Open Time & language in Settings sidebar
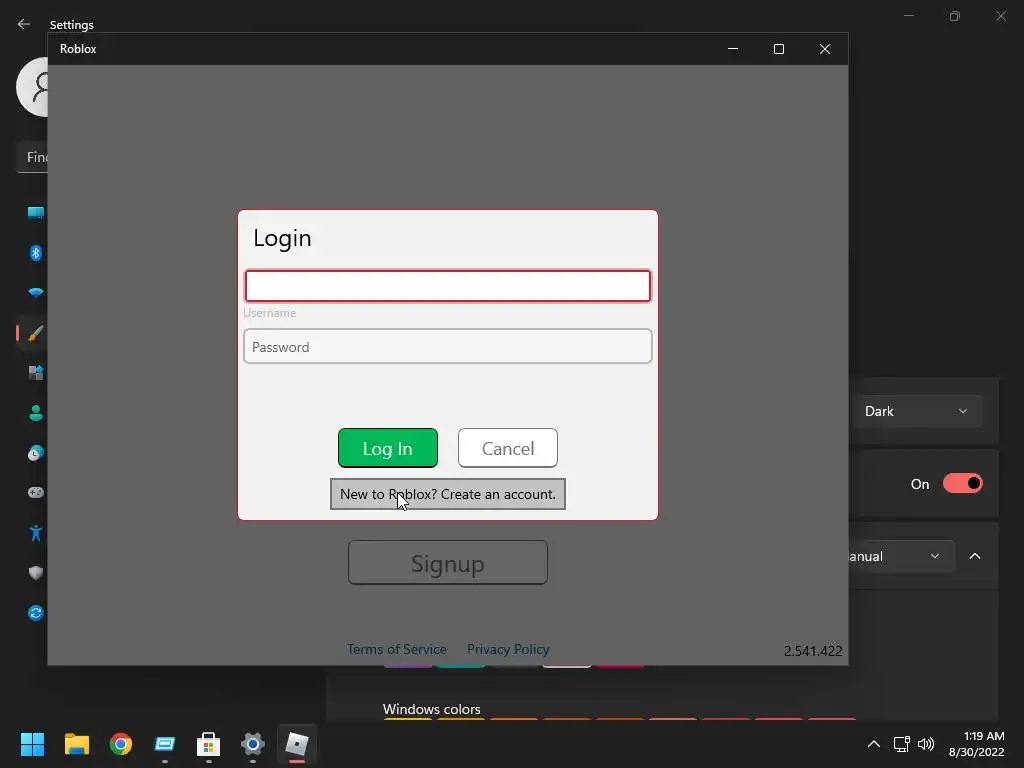The image size is (1024, 768). (35, 453)
